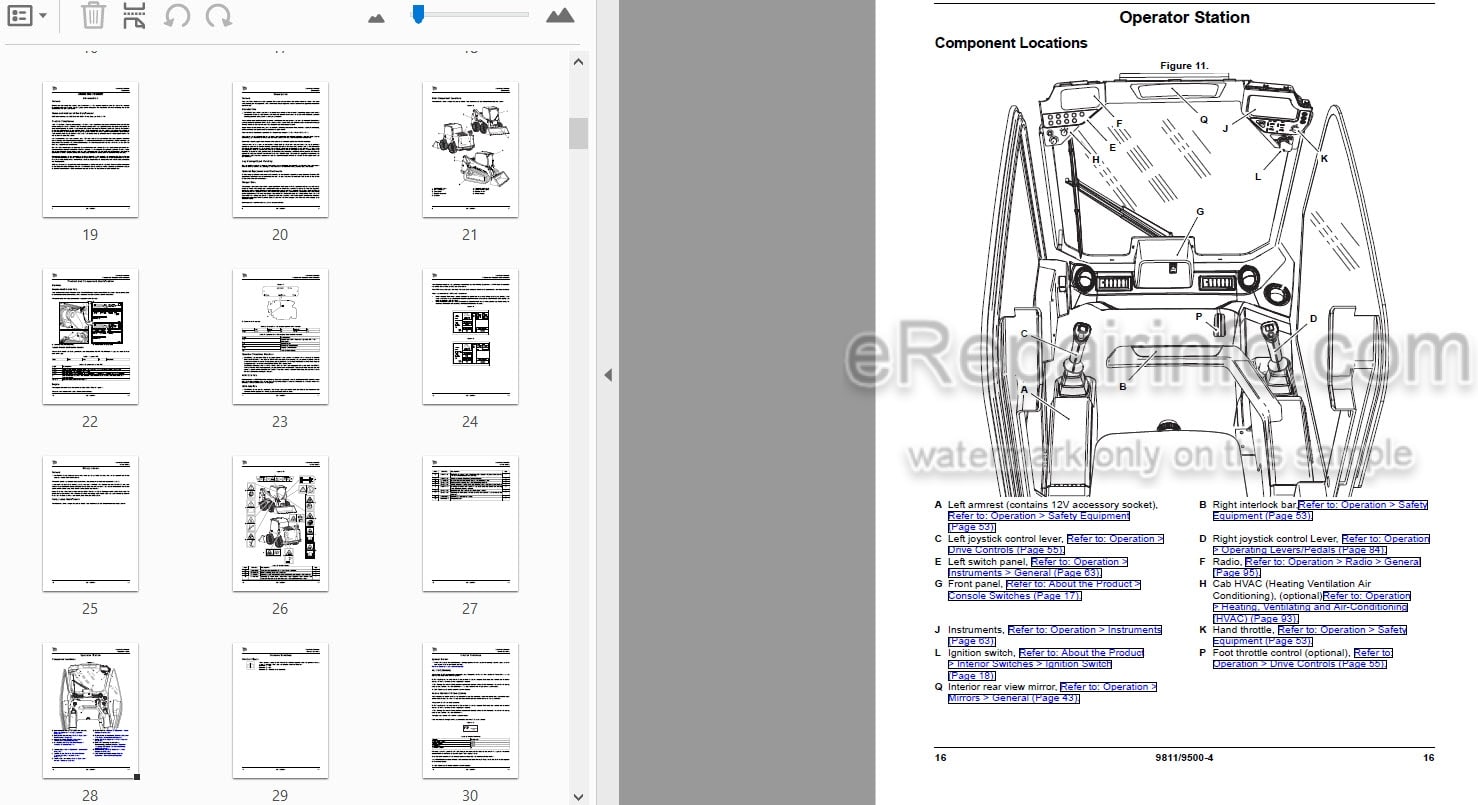Screen dimensions: 1478x805
Task: Select page 29 thumbnail
Action: tap(280, 711)
